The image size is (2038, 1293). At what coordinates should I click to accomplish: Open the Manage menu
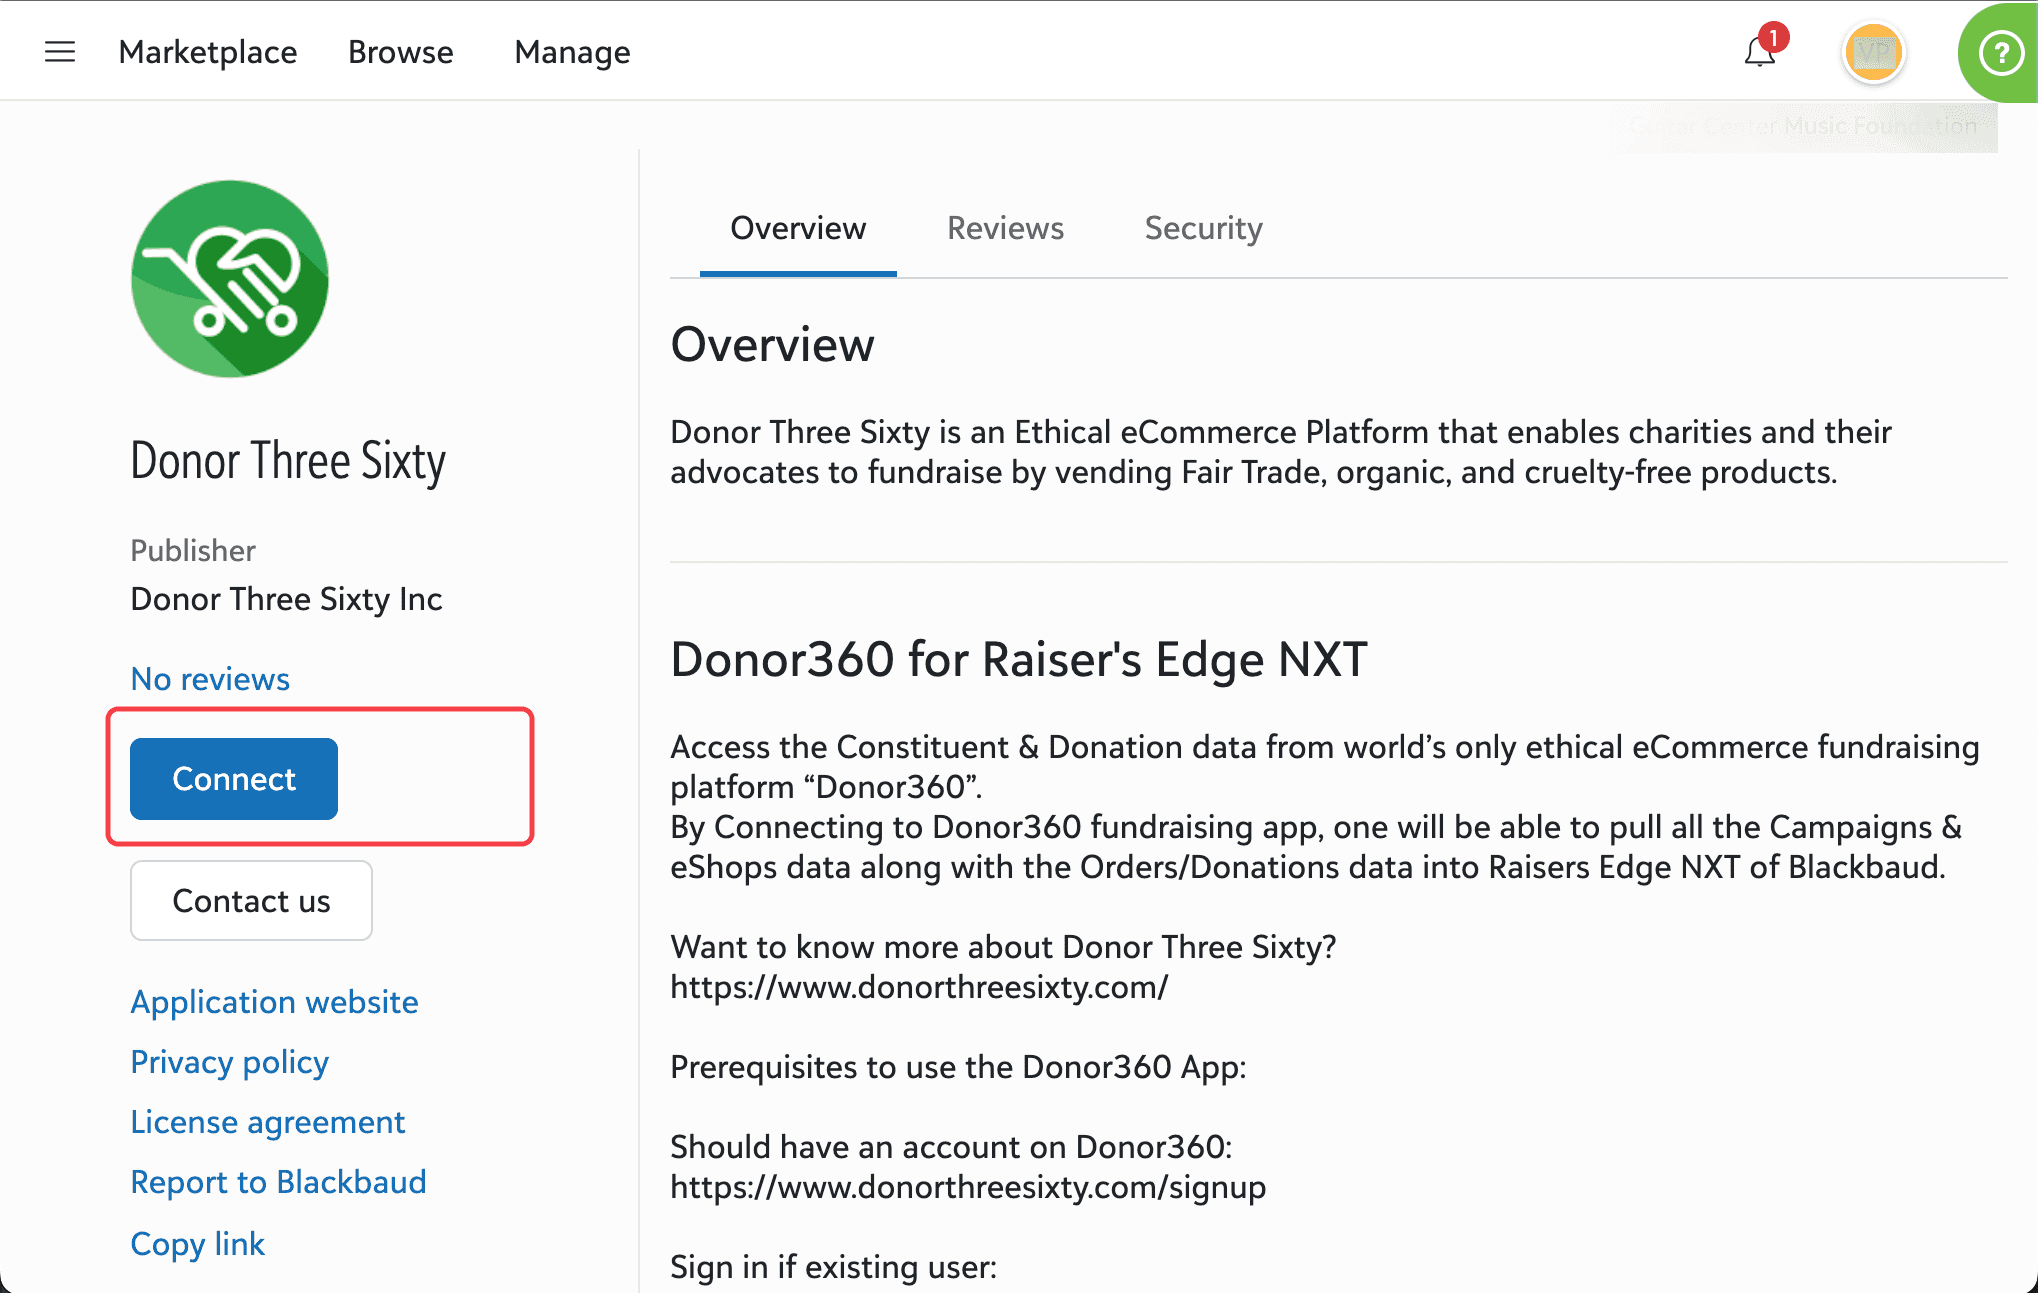tap(572, 52)
